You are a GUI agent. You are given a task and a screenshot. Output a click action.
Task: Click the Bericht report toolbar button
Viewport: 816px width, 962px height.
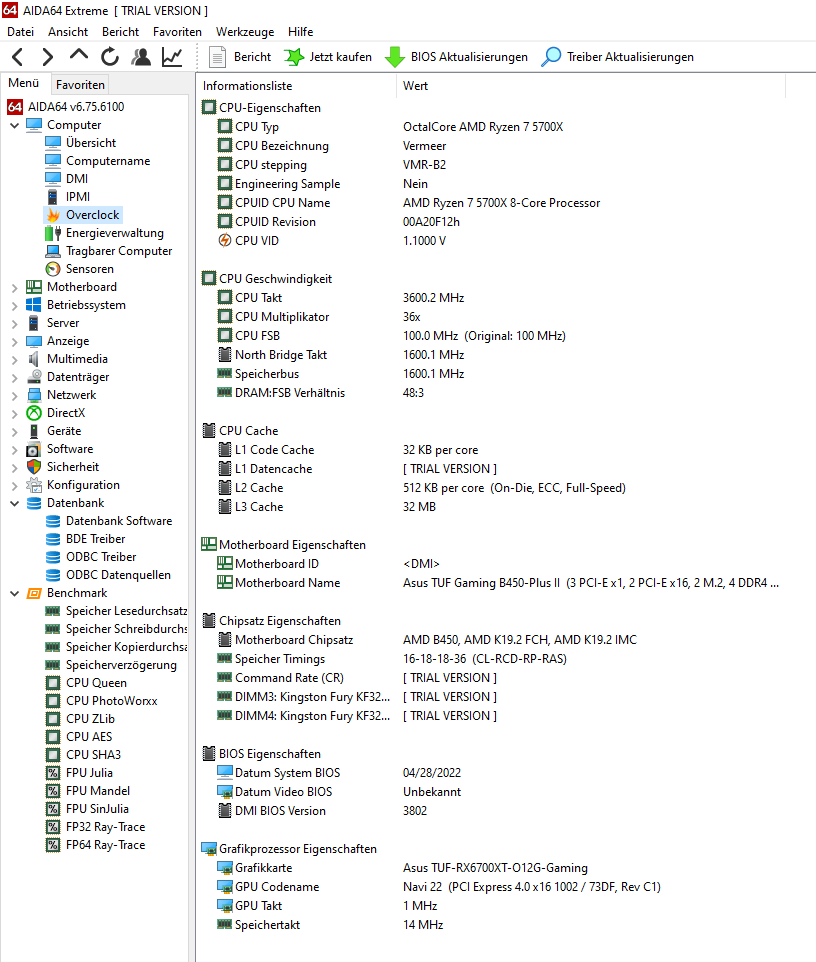(240, 57)
